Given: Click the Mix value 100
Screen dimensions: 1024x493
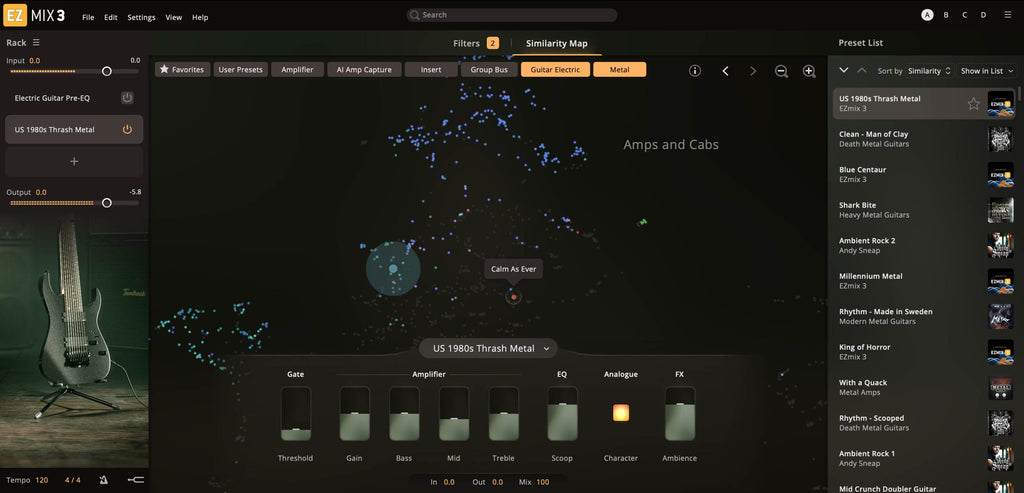Looking at the screenshot, I should tap(543, 482).
